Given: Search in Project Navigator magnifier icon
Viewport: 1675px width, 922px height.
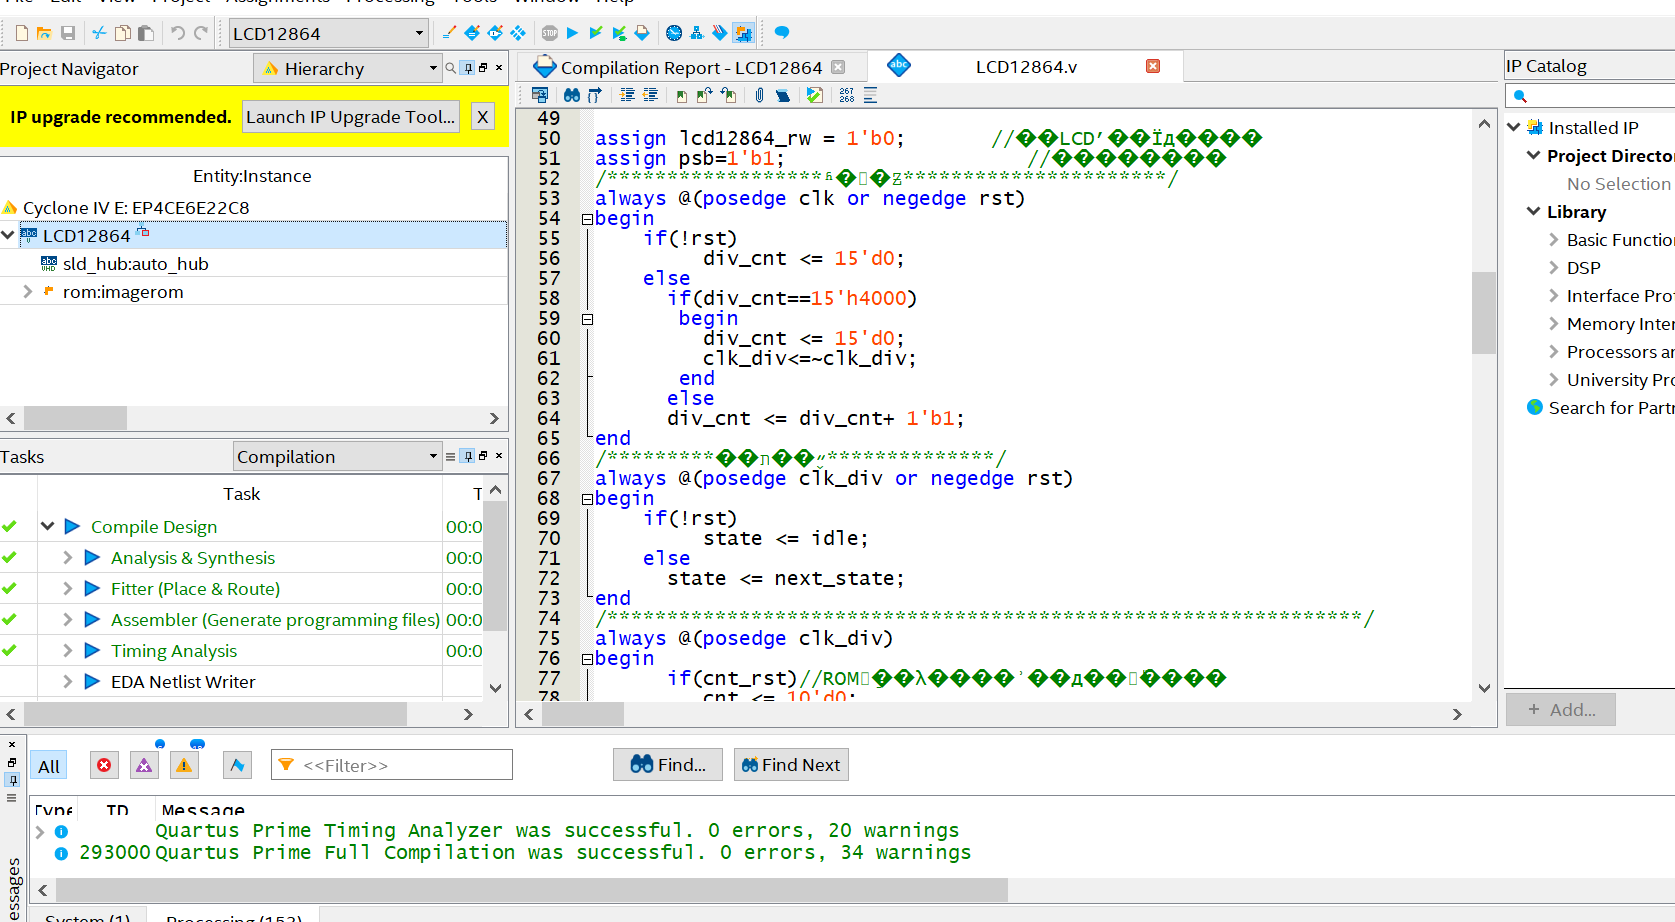Looking at the screenshot, I should coord(451,68).
